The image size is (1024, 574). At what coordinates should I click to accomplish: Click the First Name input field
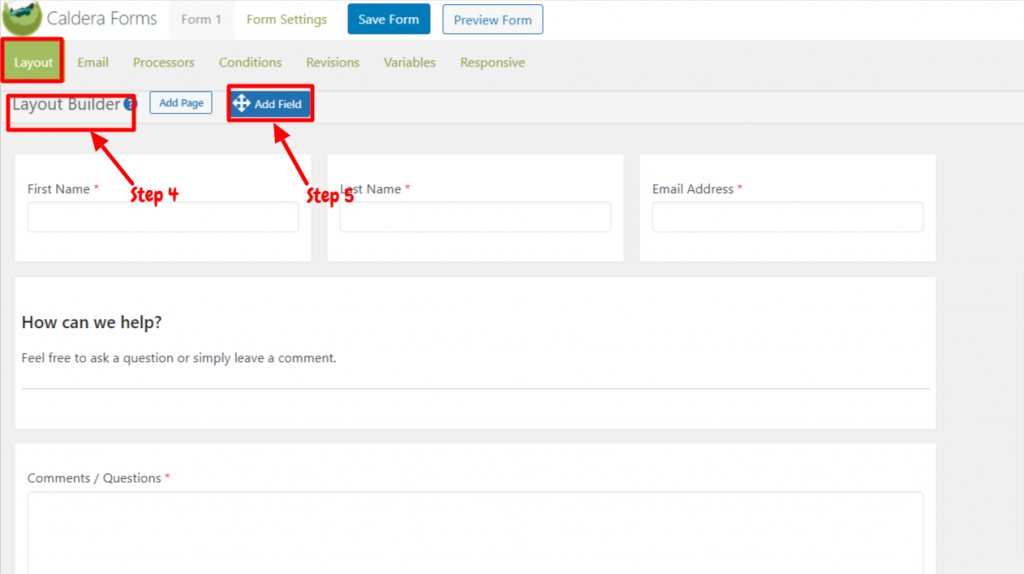(163, 217)
